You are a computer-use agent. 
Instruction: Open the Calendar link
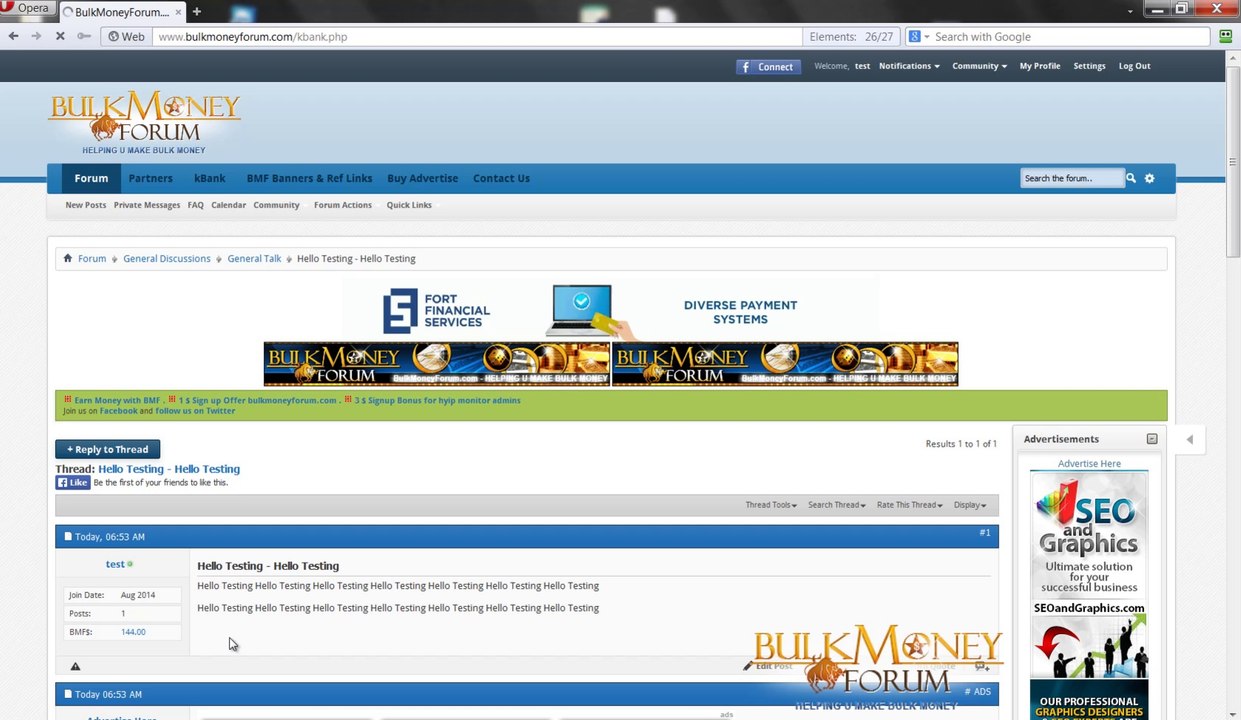pyautogui.click(x=228, y=205)
